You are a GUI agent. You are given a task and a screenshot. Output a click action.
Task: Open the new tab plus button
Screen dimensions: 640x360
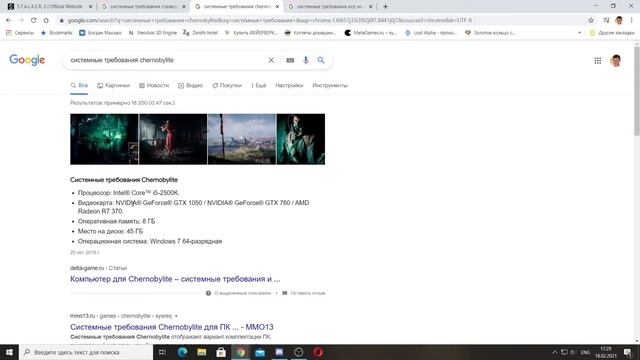click(x=385, y=7)
